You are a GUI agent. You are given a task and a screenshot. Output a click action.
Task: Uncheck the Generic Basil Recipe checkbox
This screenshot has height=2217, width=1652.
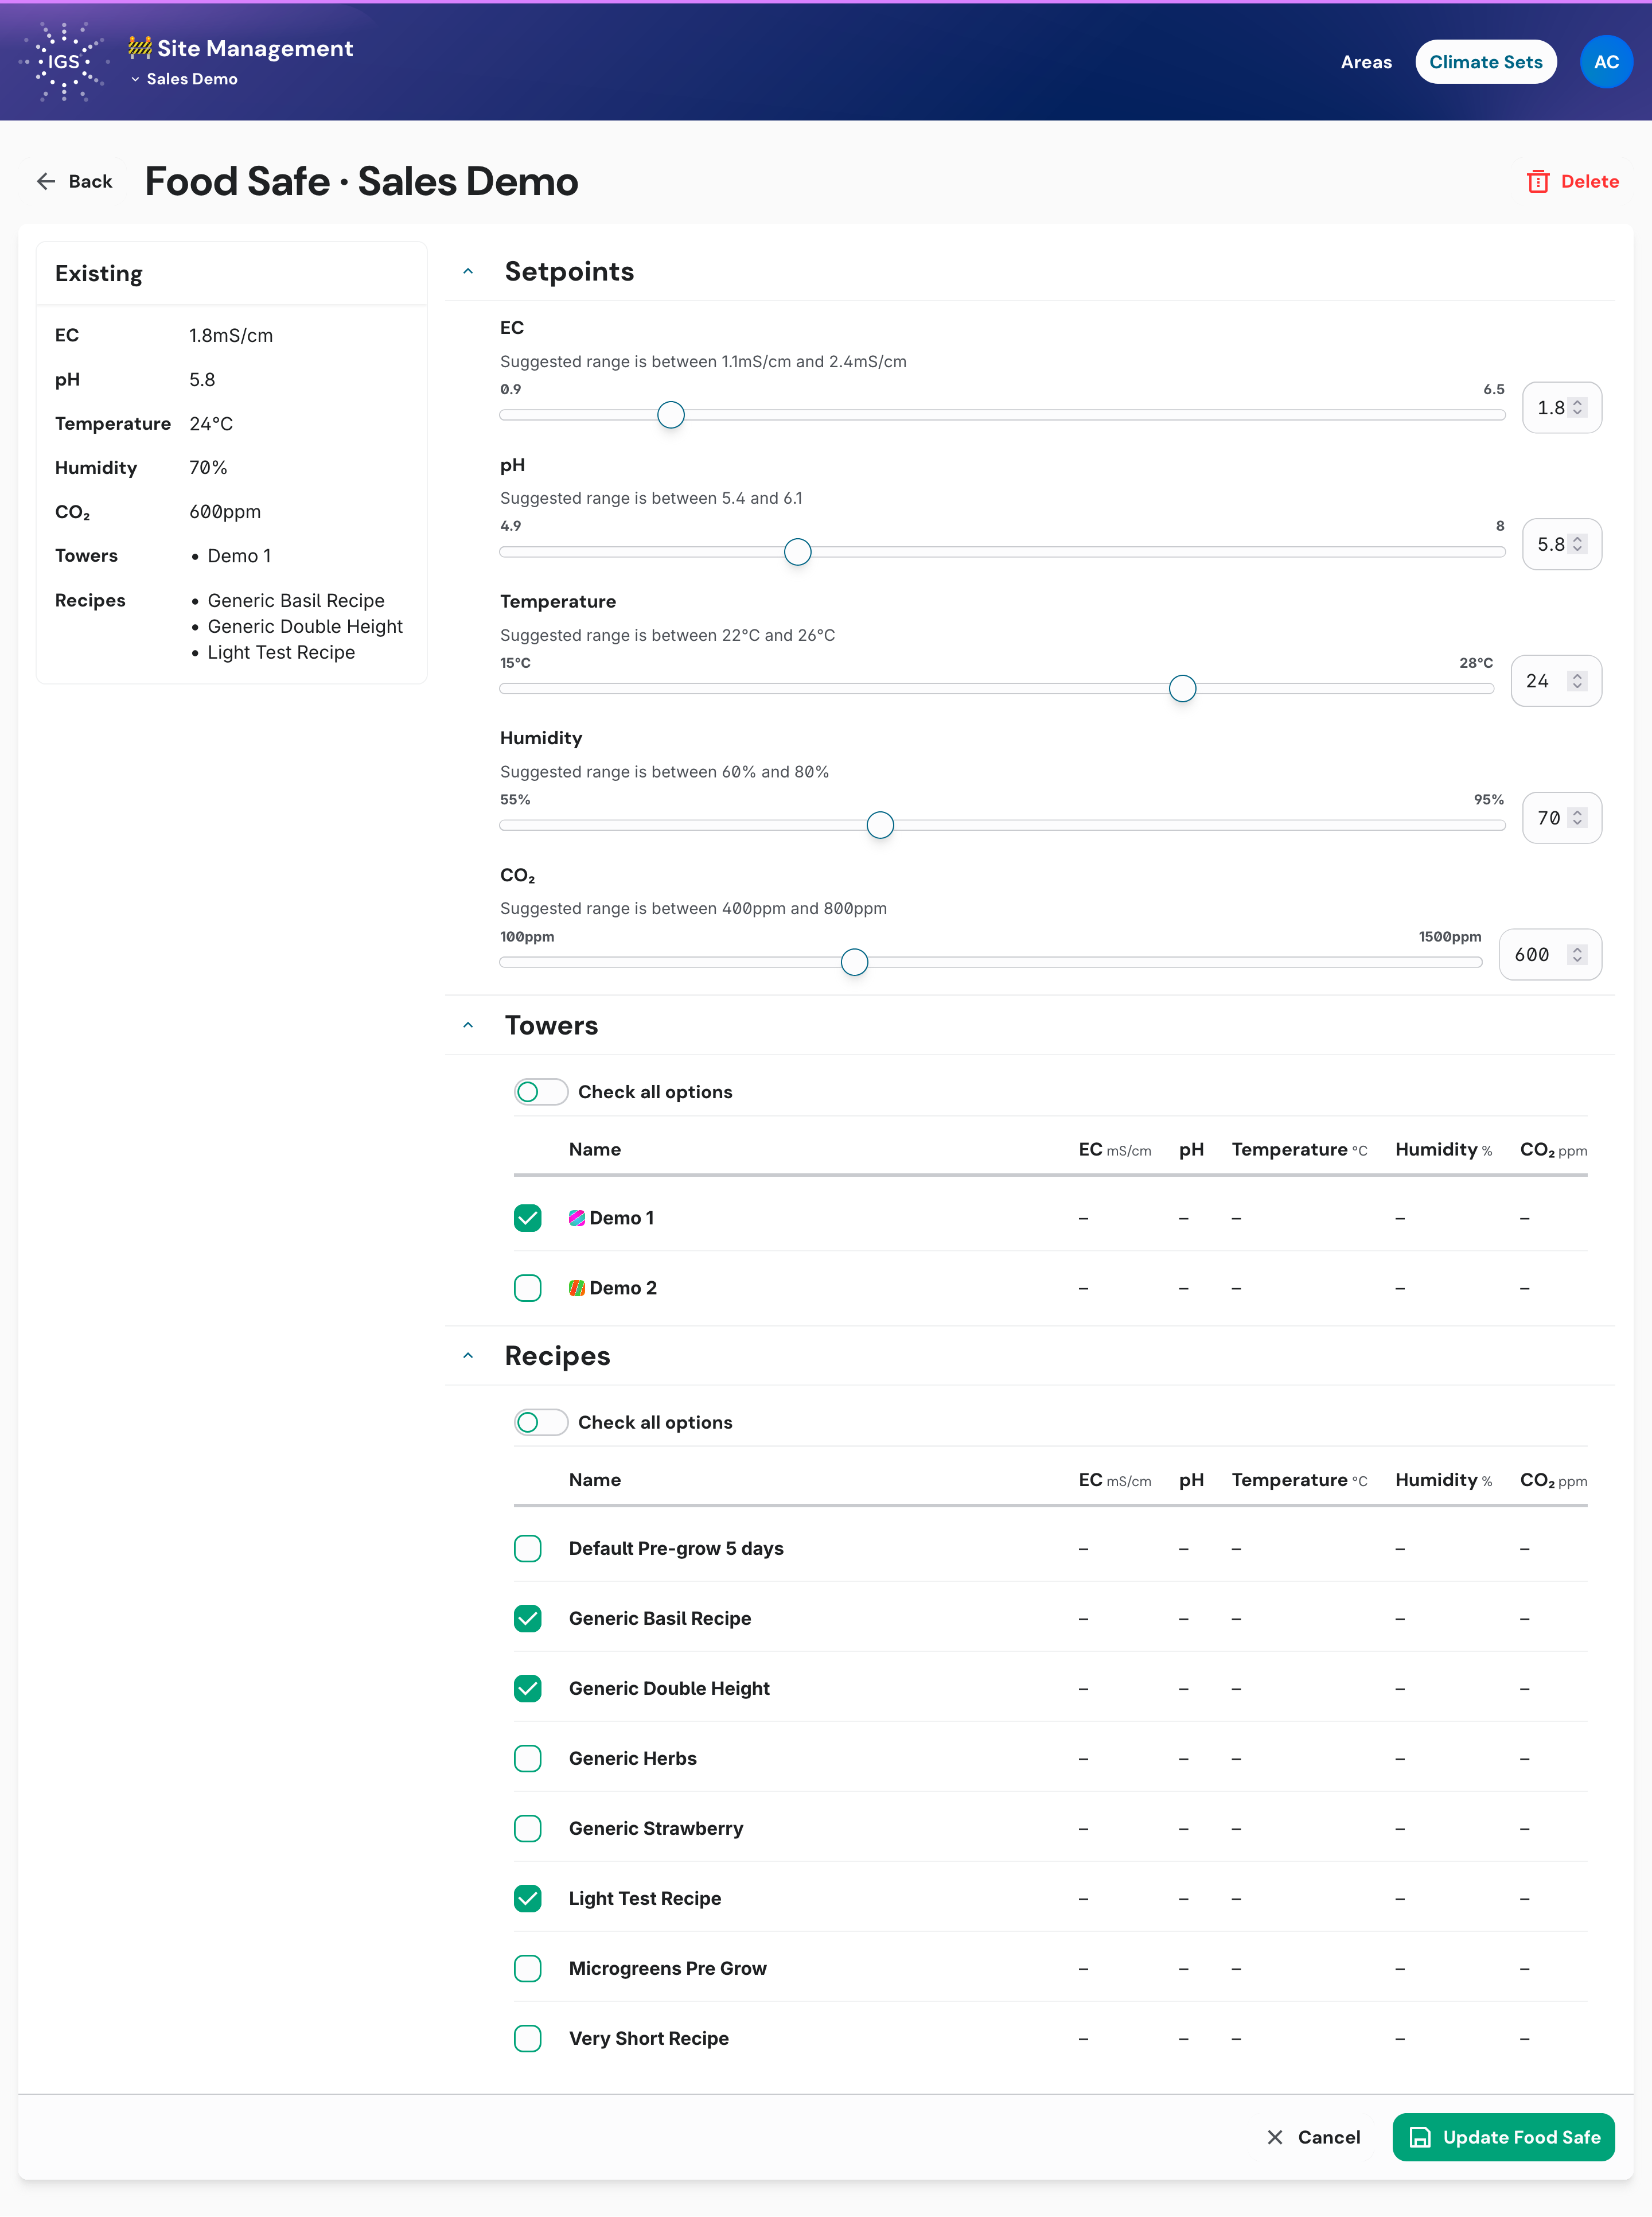click(528, 1618)
